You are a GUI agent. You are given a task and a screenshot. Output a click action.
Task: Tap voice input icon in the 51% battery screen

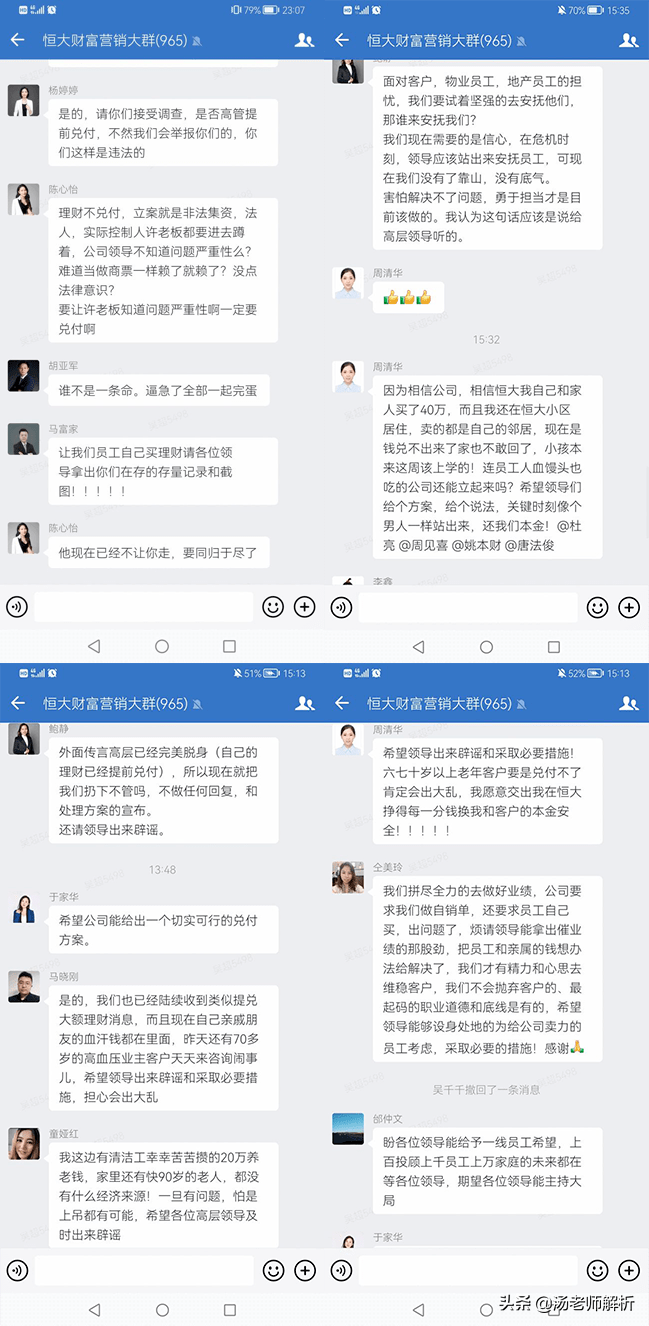(16, 1270)
